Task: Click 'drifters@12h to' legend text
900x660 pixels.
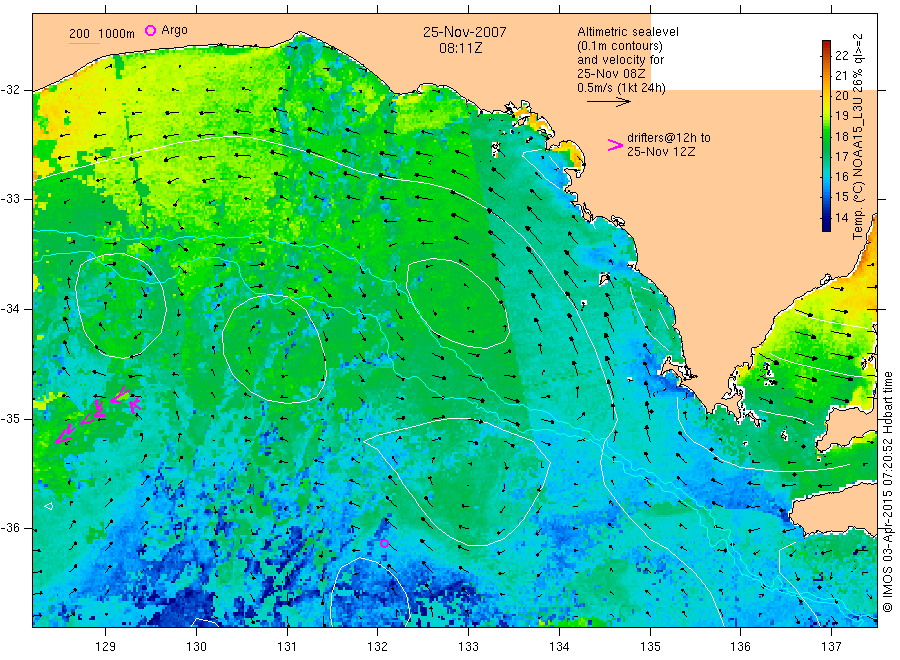Action: pyautogui.click(x=669, y=138)
